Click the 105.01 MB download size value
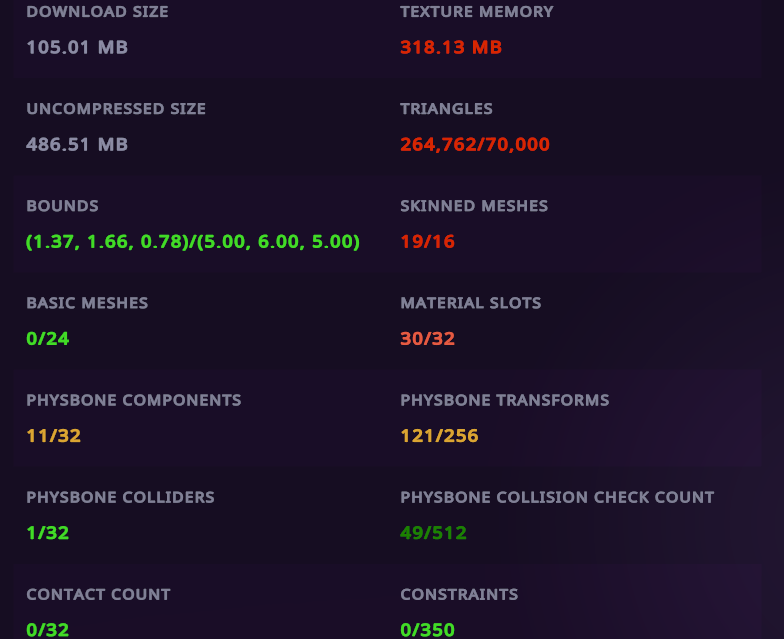Viewport: 784px width, 639px height. click(77, 48)
